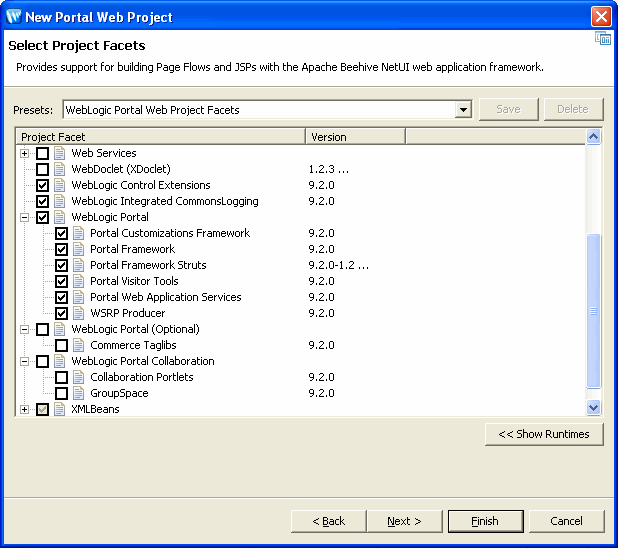
Task: Click the Portal Framework Struts icon
Action: [x=78, y=265]
